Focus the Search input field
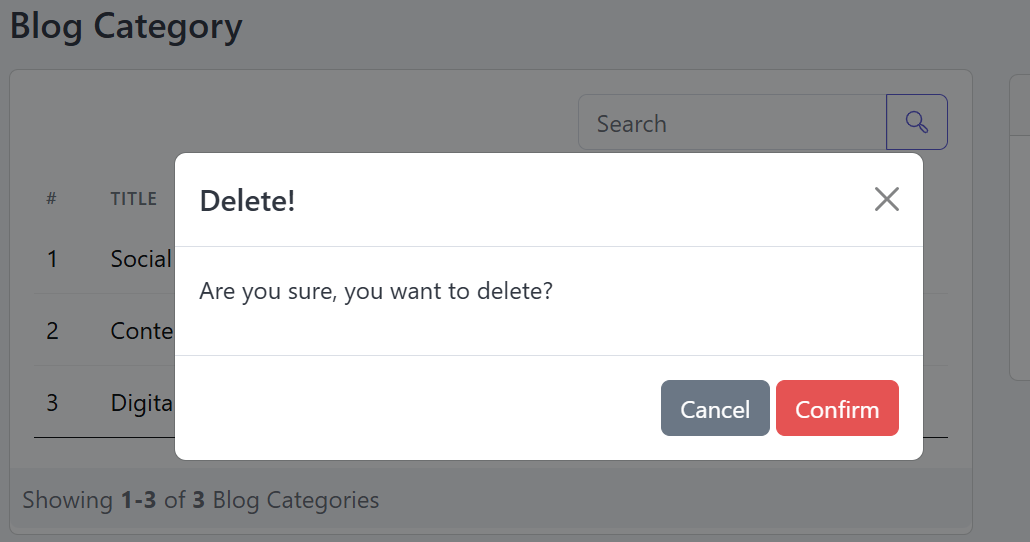 pos(732,122)
